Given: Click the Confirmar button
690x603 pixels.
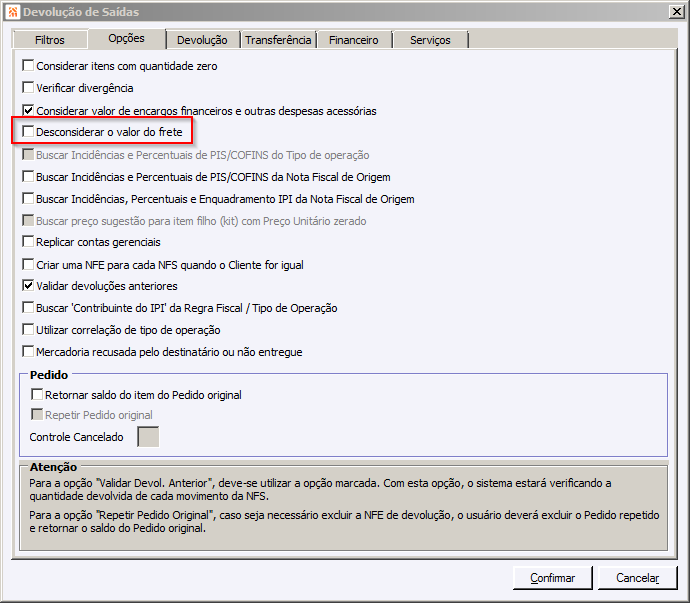Looking at the screenshot, I should pyautogui.click(x=553, y=578).
